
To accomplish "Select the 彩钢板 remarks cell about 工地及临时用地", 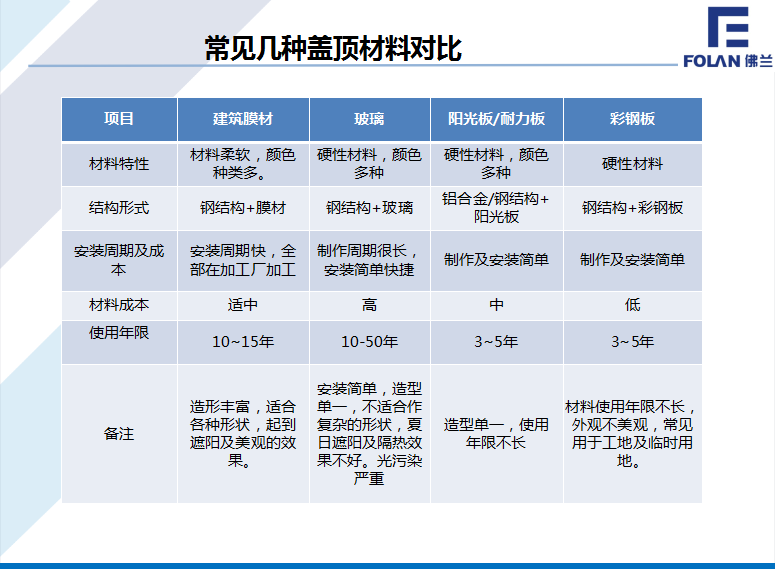I will (x=632, y=434).
